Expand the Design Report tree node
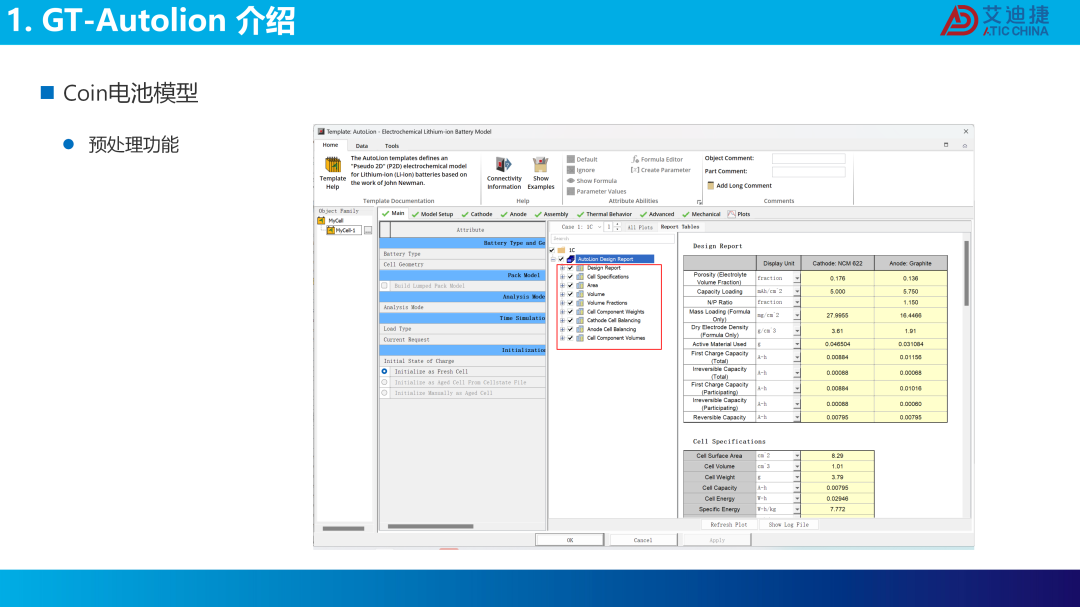 coord(562,268)
